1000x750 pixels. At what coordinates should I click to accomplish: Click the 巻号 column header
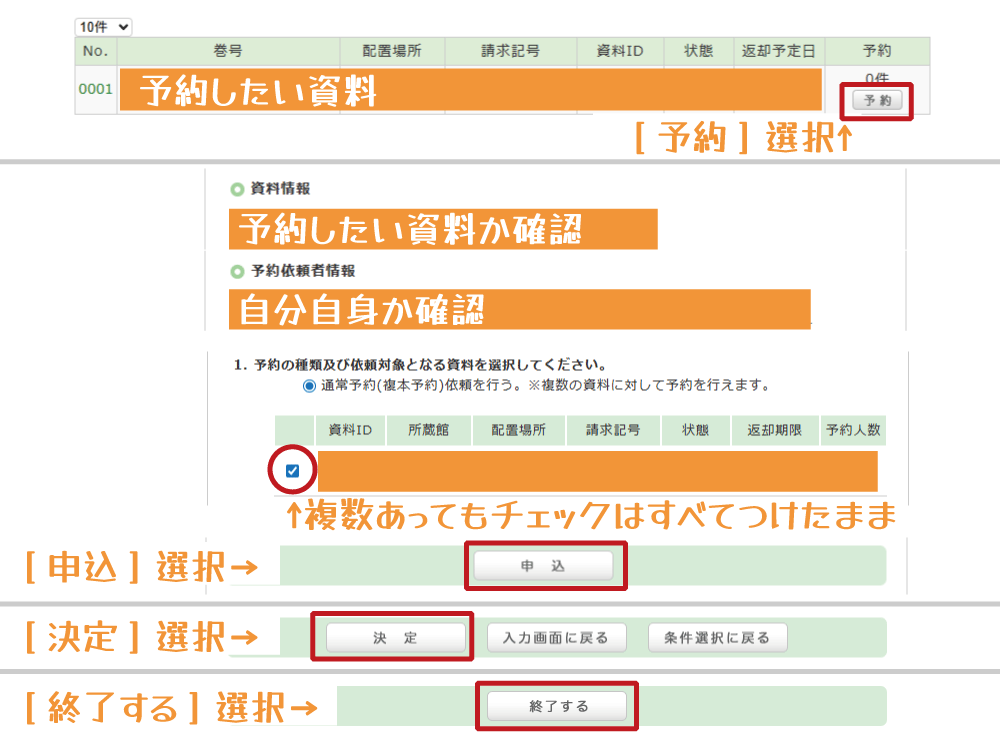[227, 51]
